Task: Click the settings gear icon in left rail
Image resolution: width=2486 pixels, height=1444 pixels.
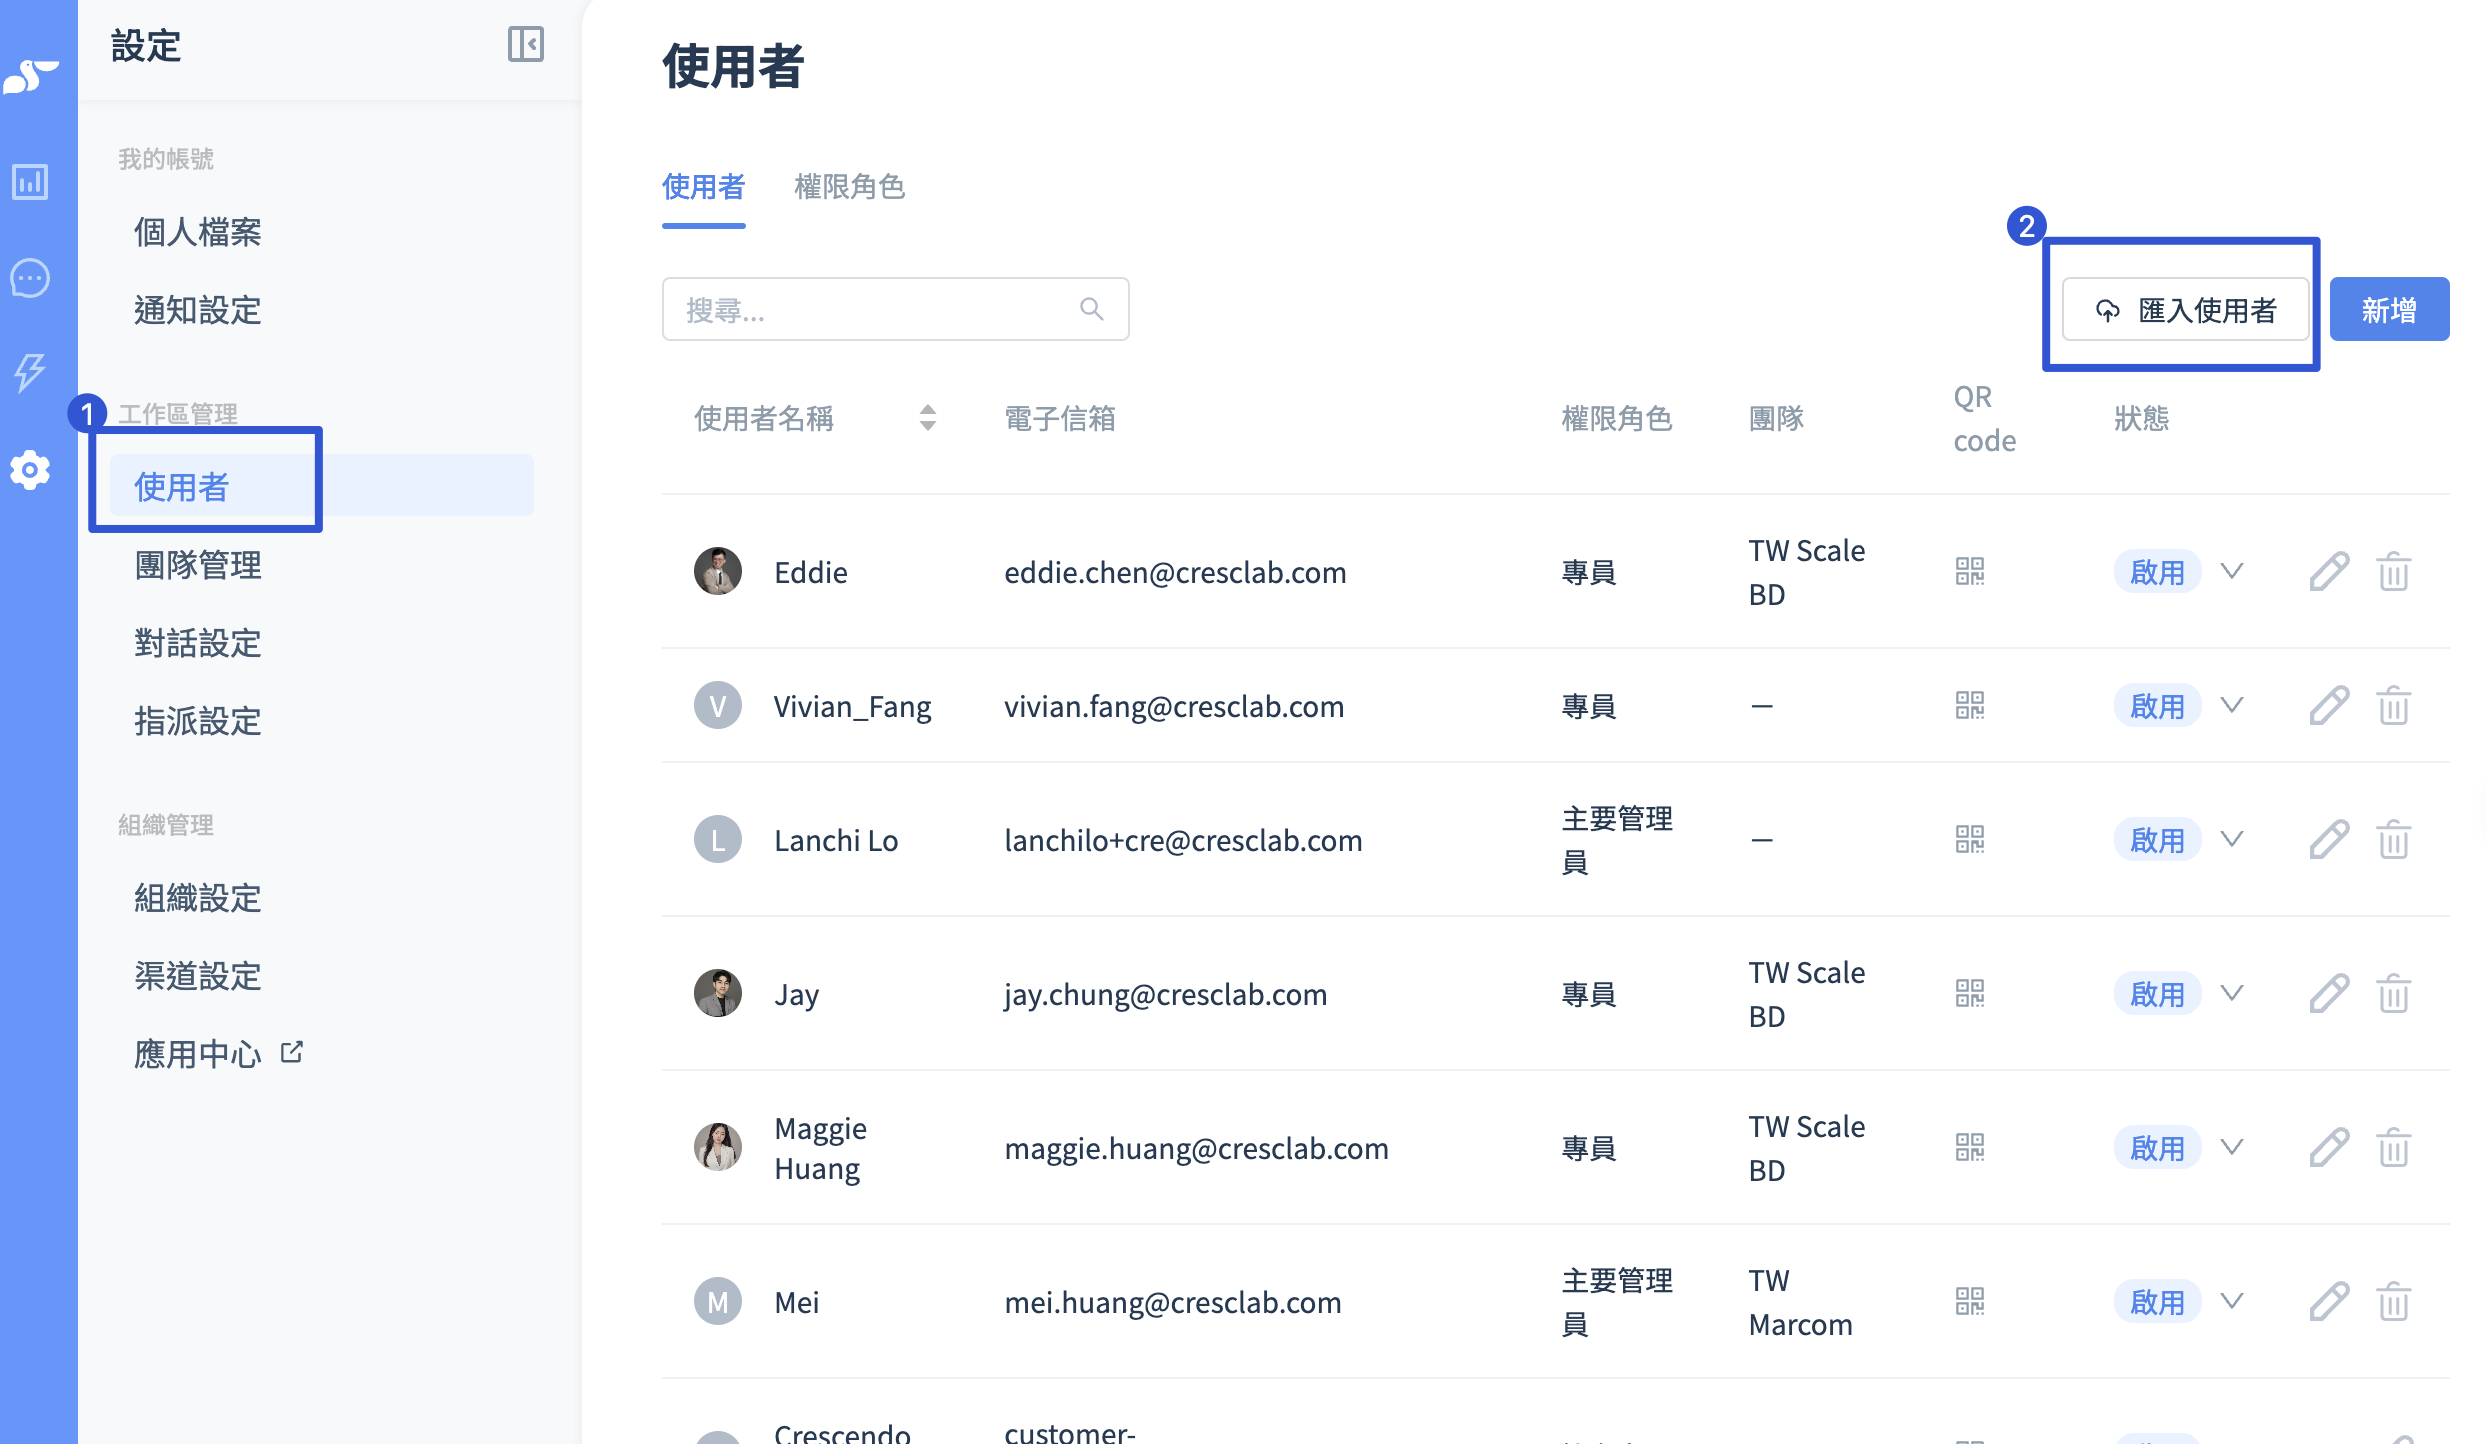Action: pyautogui.click(x=30, y=469)
